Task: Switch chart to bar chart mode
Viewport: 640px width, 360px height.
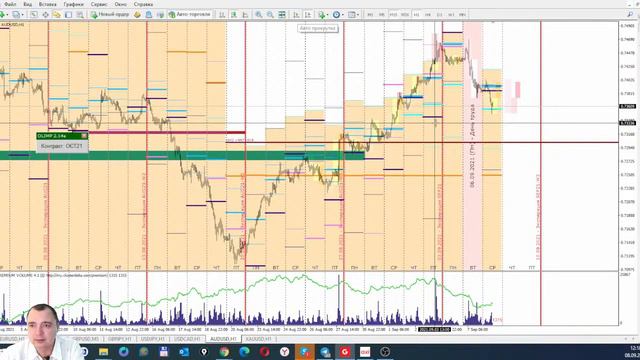Action: (222, 15)
